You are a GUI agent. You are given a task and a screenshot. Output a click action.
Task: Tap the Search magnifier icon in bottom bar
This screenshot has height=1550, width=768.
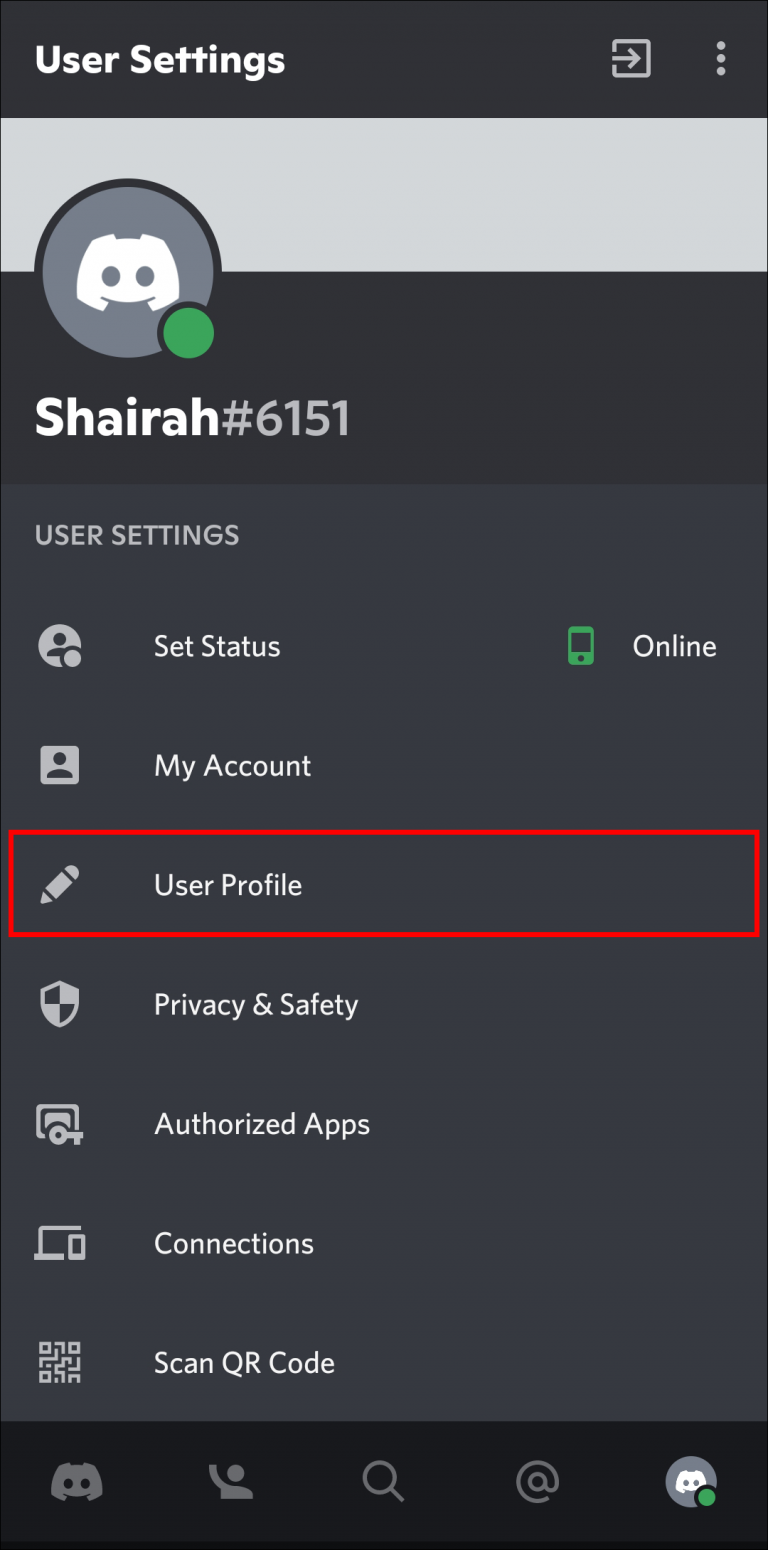click(383, 1482)
